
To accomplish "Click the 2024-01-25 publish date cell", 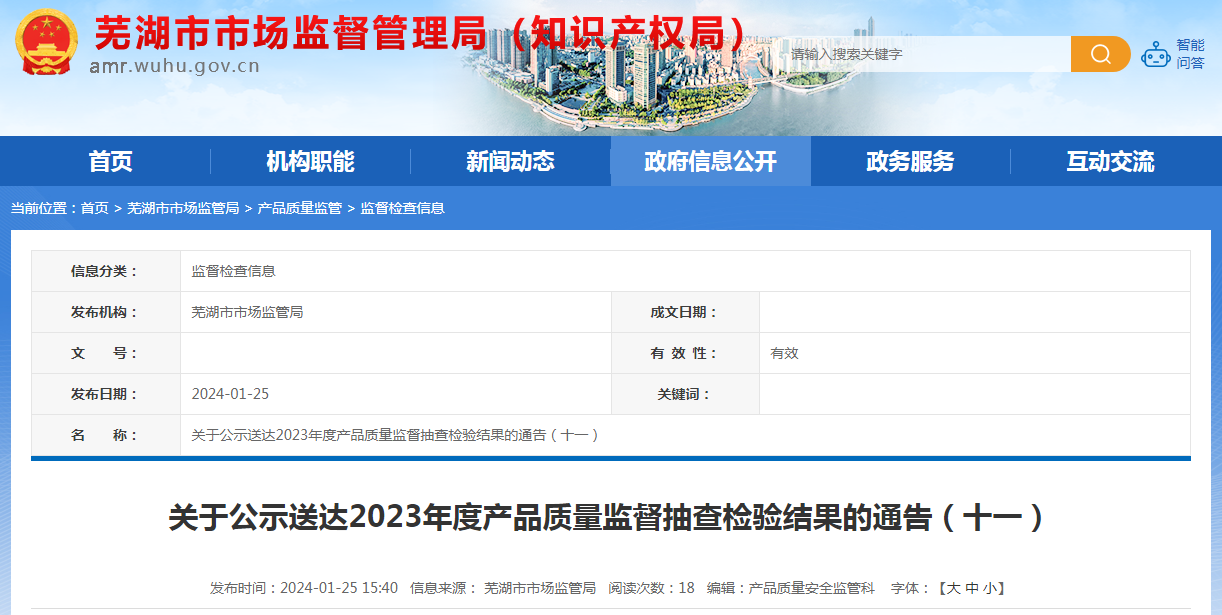I will pyautogui.click(x=230, y=394).
